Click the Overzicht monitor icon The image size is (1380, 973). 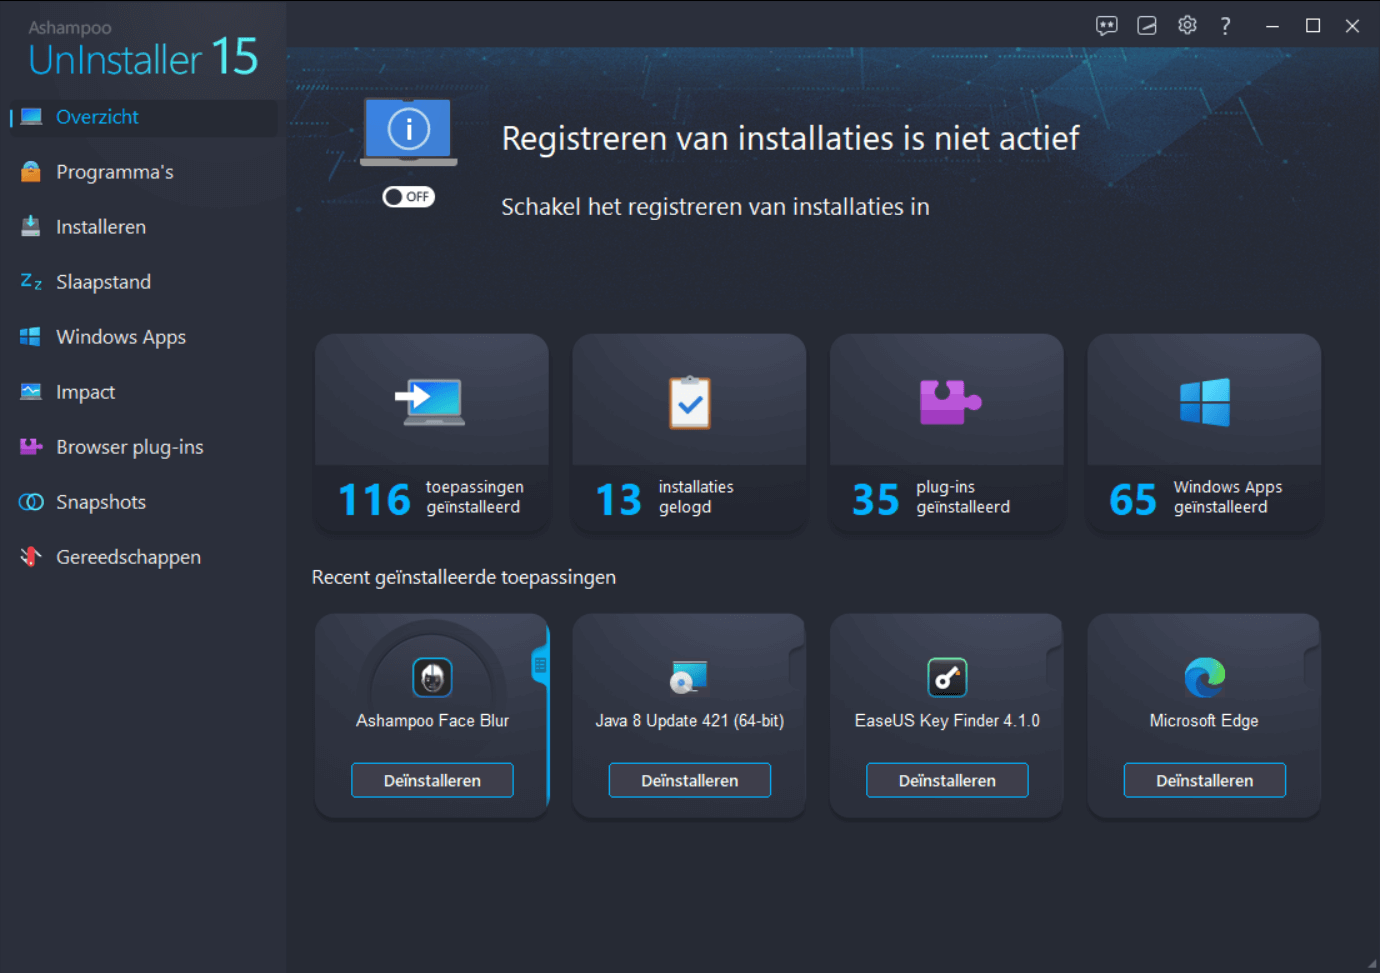[x=31, y=116]
